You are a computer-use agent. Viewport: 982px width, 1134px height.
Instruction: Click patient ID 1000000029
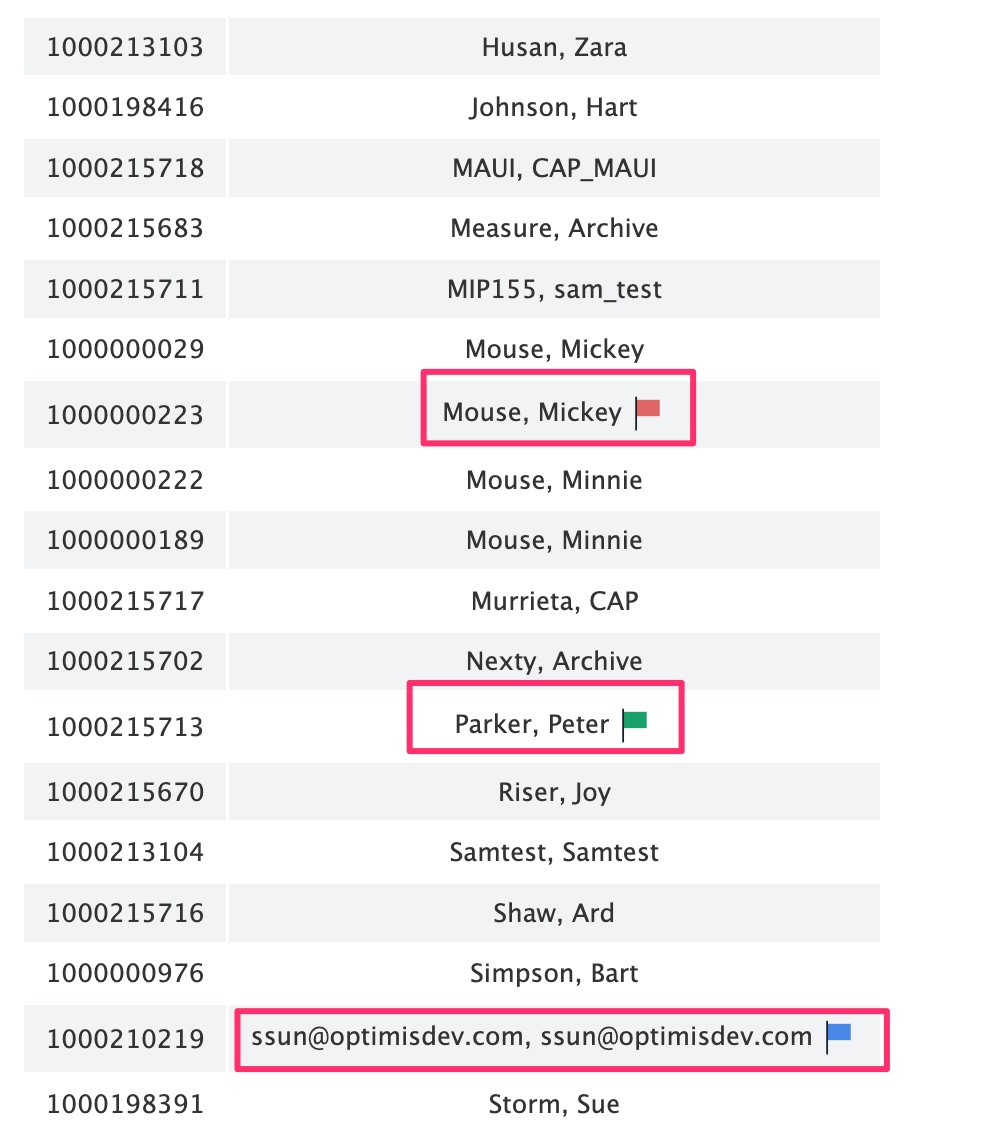click(x=125, y=349)
